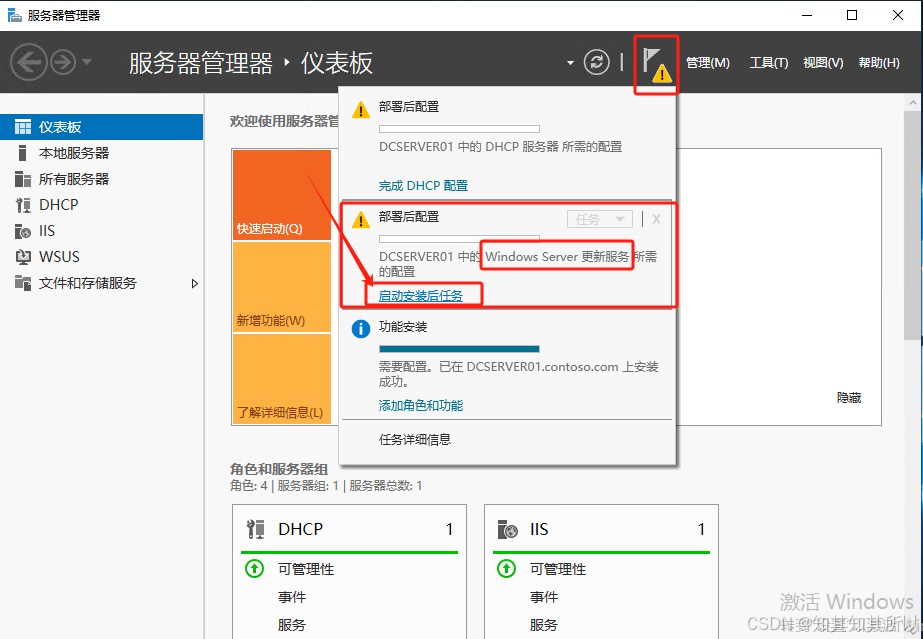Screen dimensions: 923x639
Task: Select the 新增功能(W) tile
Action: click(282, 287)
